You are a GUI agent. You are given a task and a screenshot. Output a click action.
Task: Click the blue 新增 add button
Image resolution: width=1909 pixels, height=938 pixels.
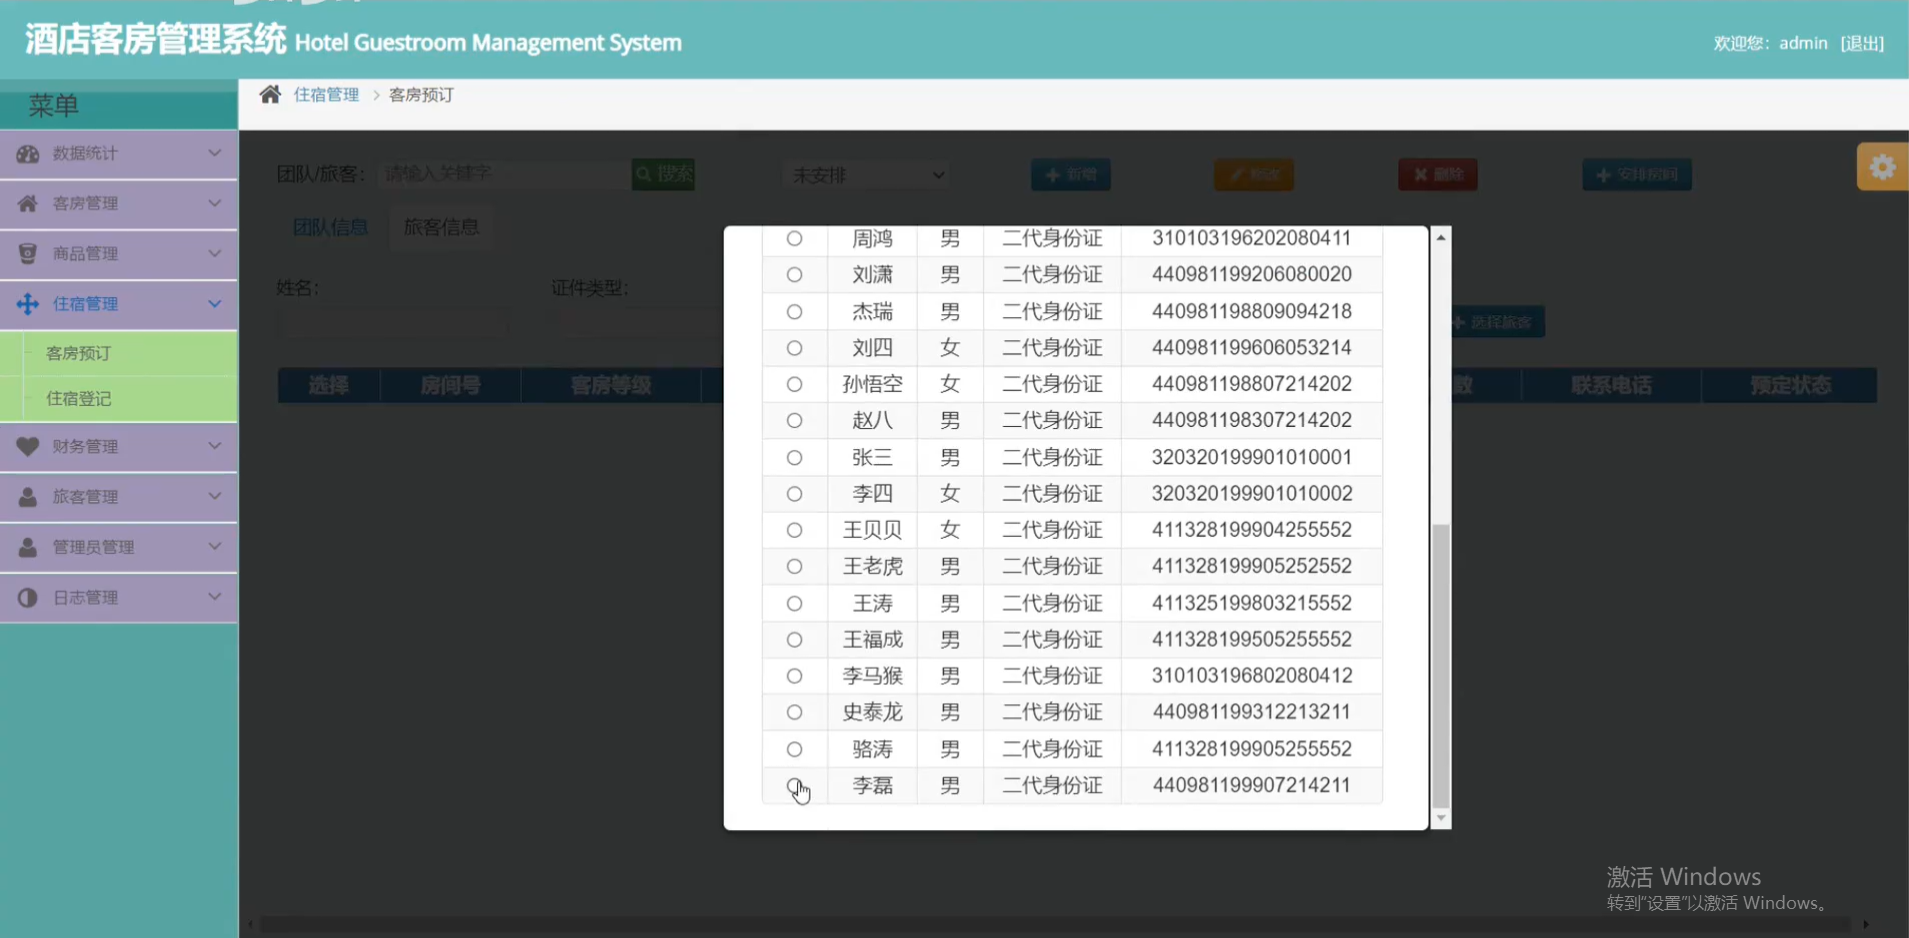[x=1071, y=175]
